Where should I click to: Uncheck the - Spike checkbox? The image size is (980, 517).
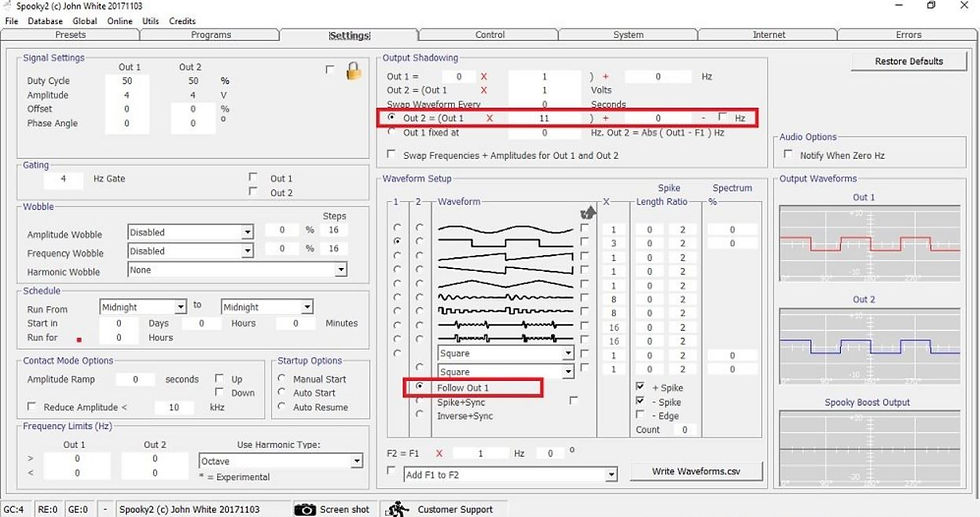[x=640, y=401]
